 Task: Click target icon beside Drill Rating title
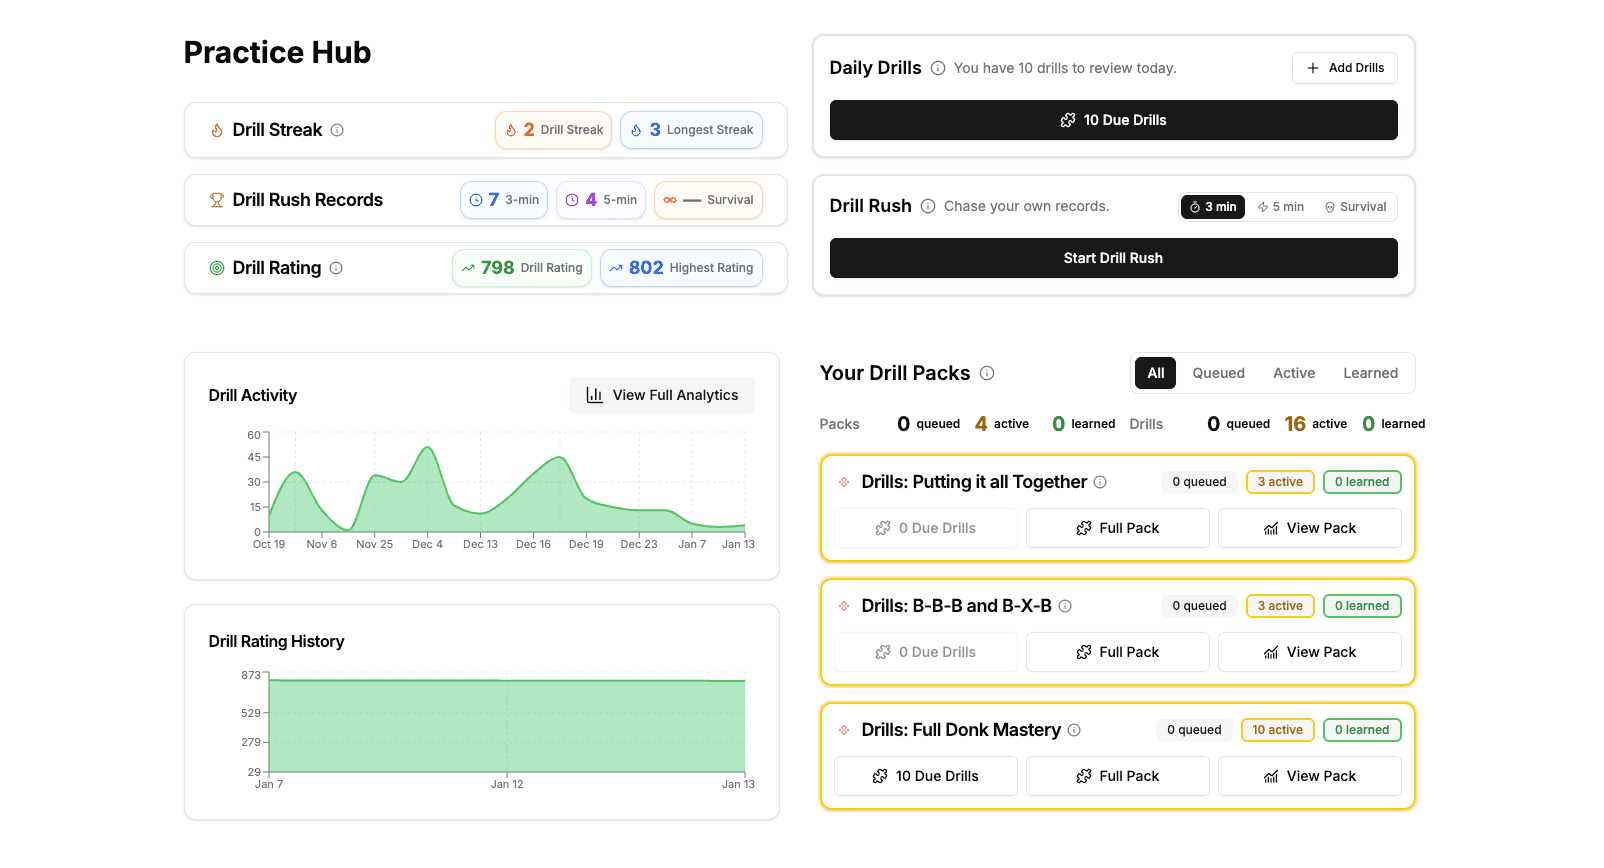tap(217, 268)
